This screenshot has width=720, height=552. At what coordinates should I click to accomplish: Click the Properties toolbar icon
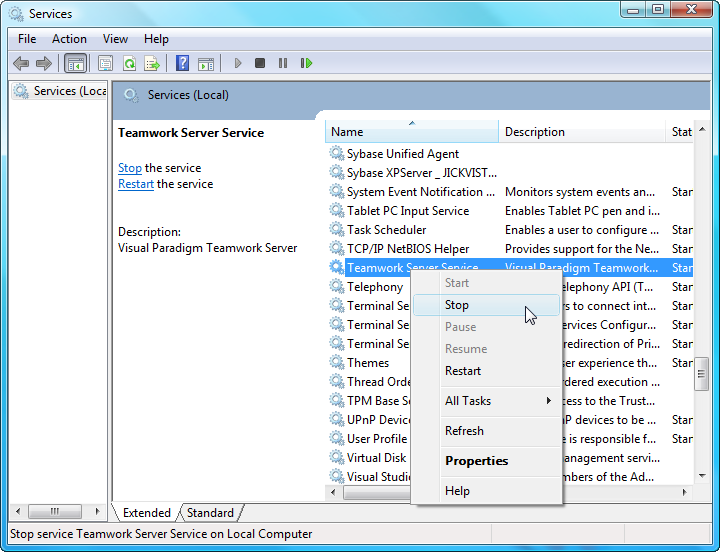106,63
